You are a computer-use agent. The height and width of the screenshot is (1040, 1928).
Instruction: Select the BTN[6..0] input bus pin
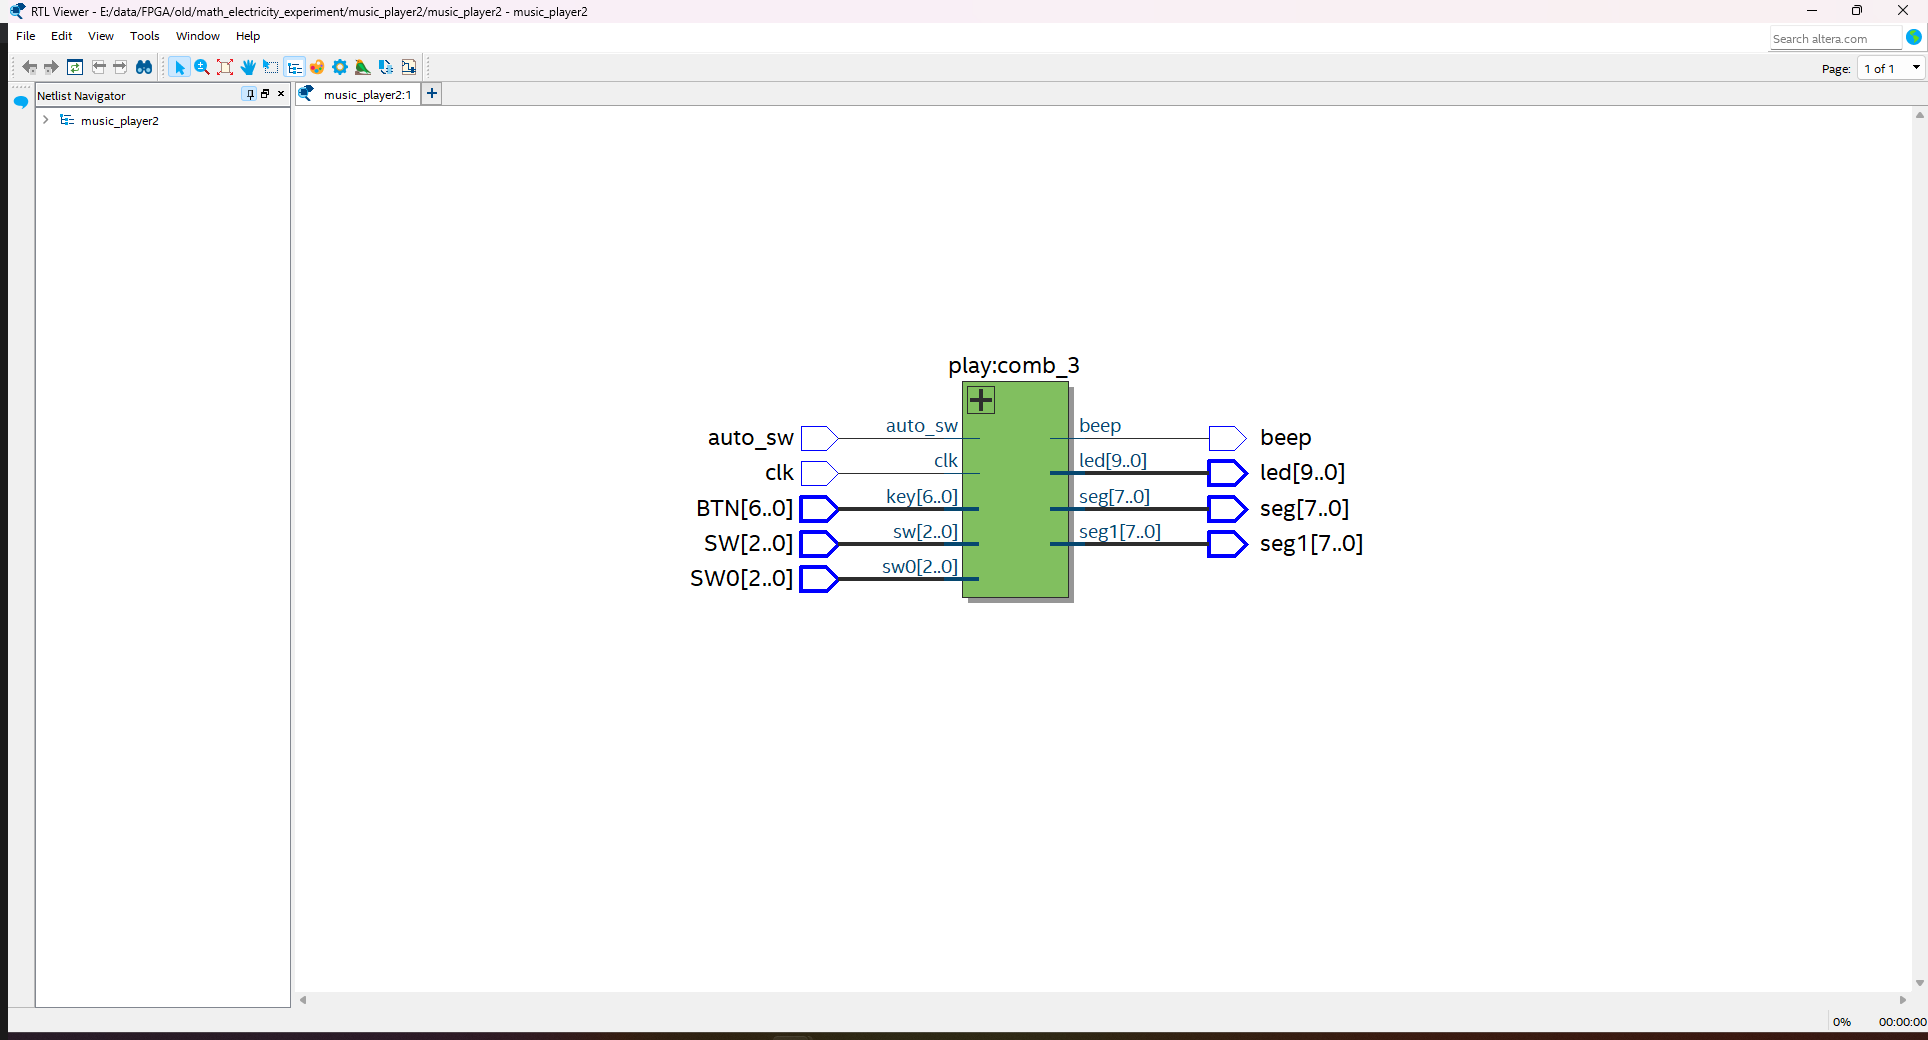tap(819, 509)
